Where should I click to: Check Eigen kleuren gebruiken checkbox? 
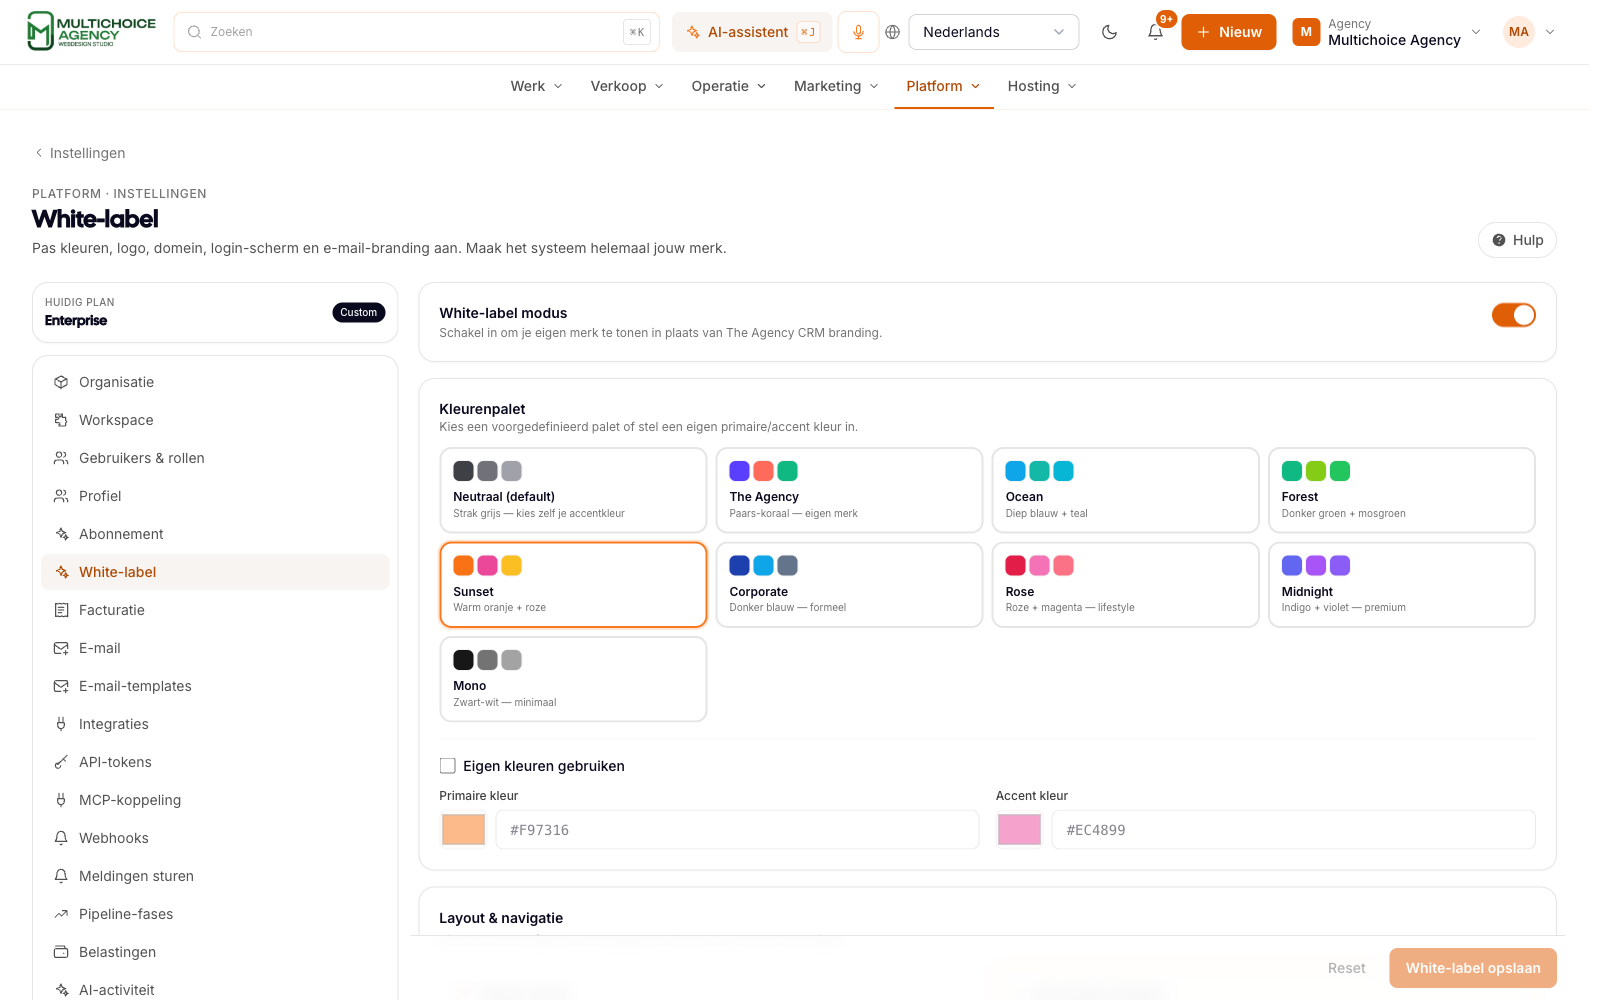(448, 766)
